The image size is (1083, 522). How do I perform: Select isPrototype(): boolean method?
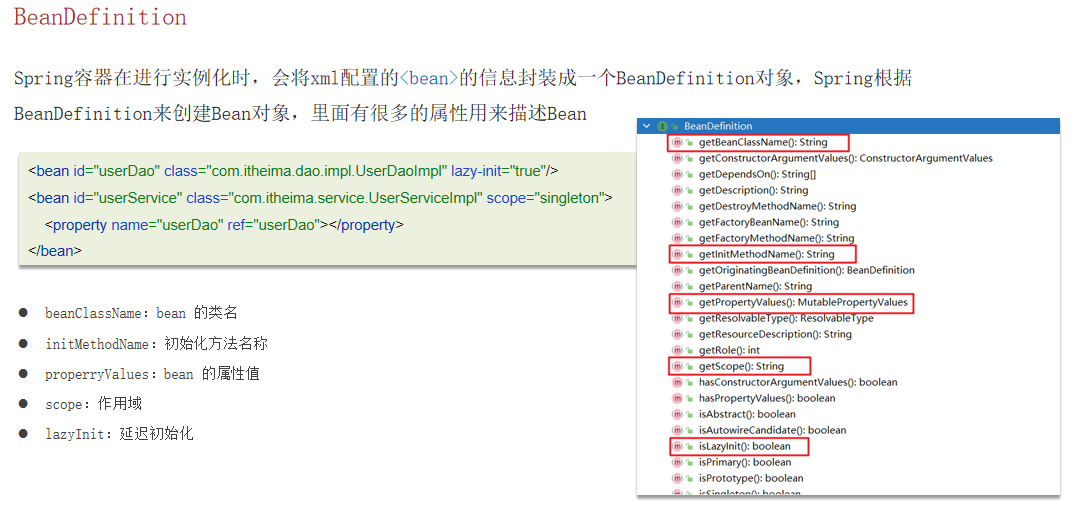point(751,478)
